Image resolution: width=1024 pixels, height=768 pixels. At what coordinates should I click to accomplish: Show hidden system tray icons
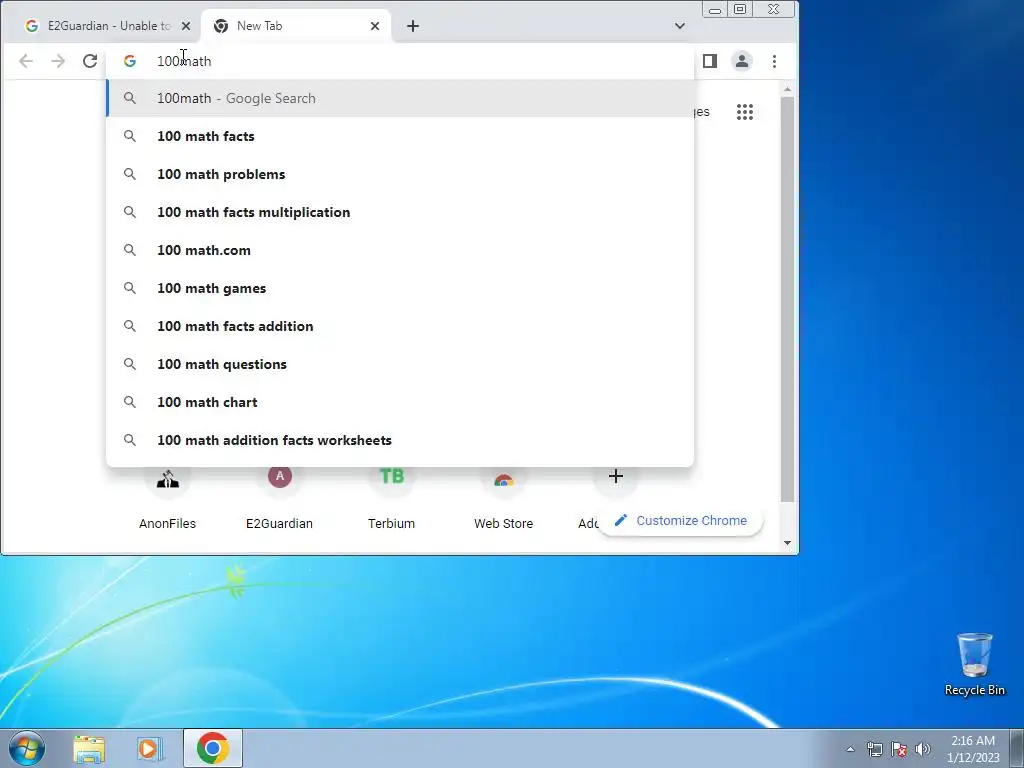(850, 749)
